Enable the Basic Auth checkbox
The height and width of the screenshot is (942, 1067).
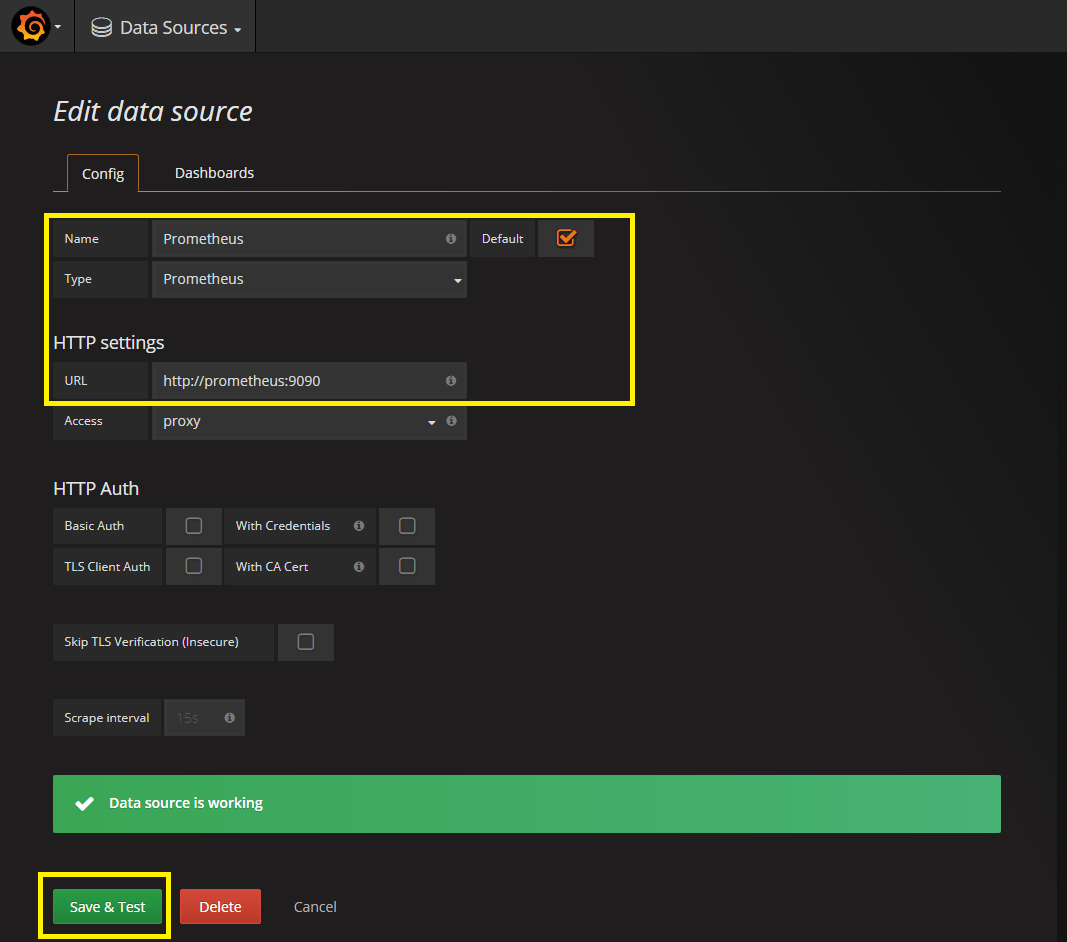pos(194,525)
